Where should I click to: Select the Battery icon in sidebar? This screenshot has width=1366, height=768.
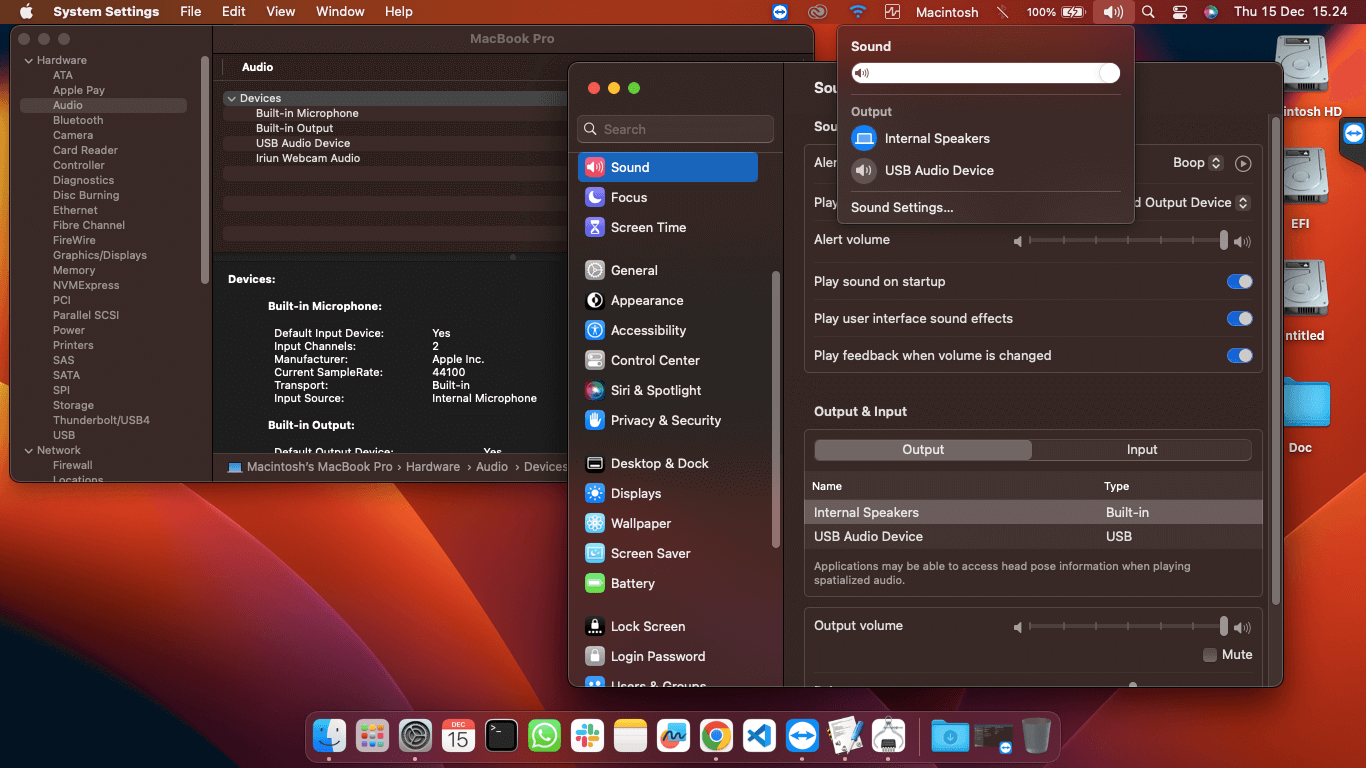595,583
